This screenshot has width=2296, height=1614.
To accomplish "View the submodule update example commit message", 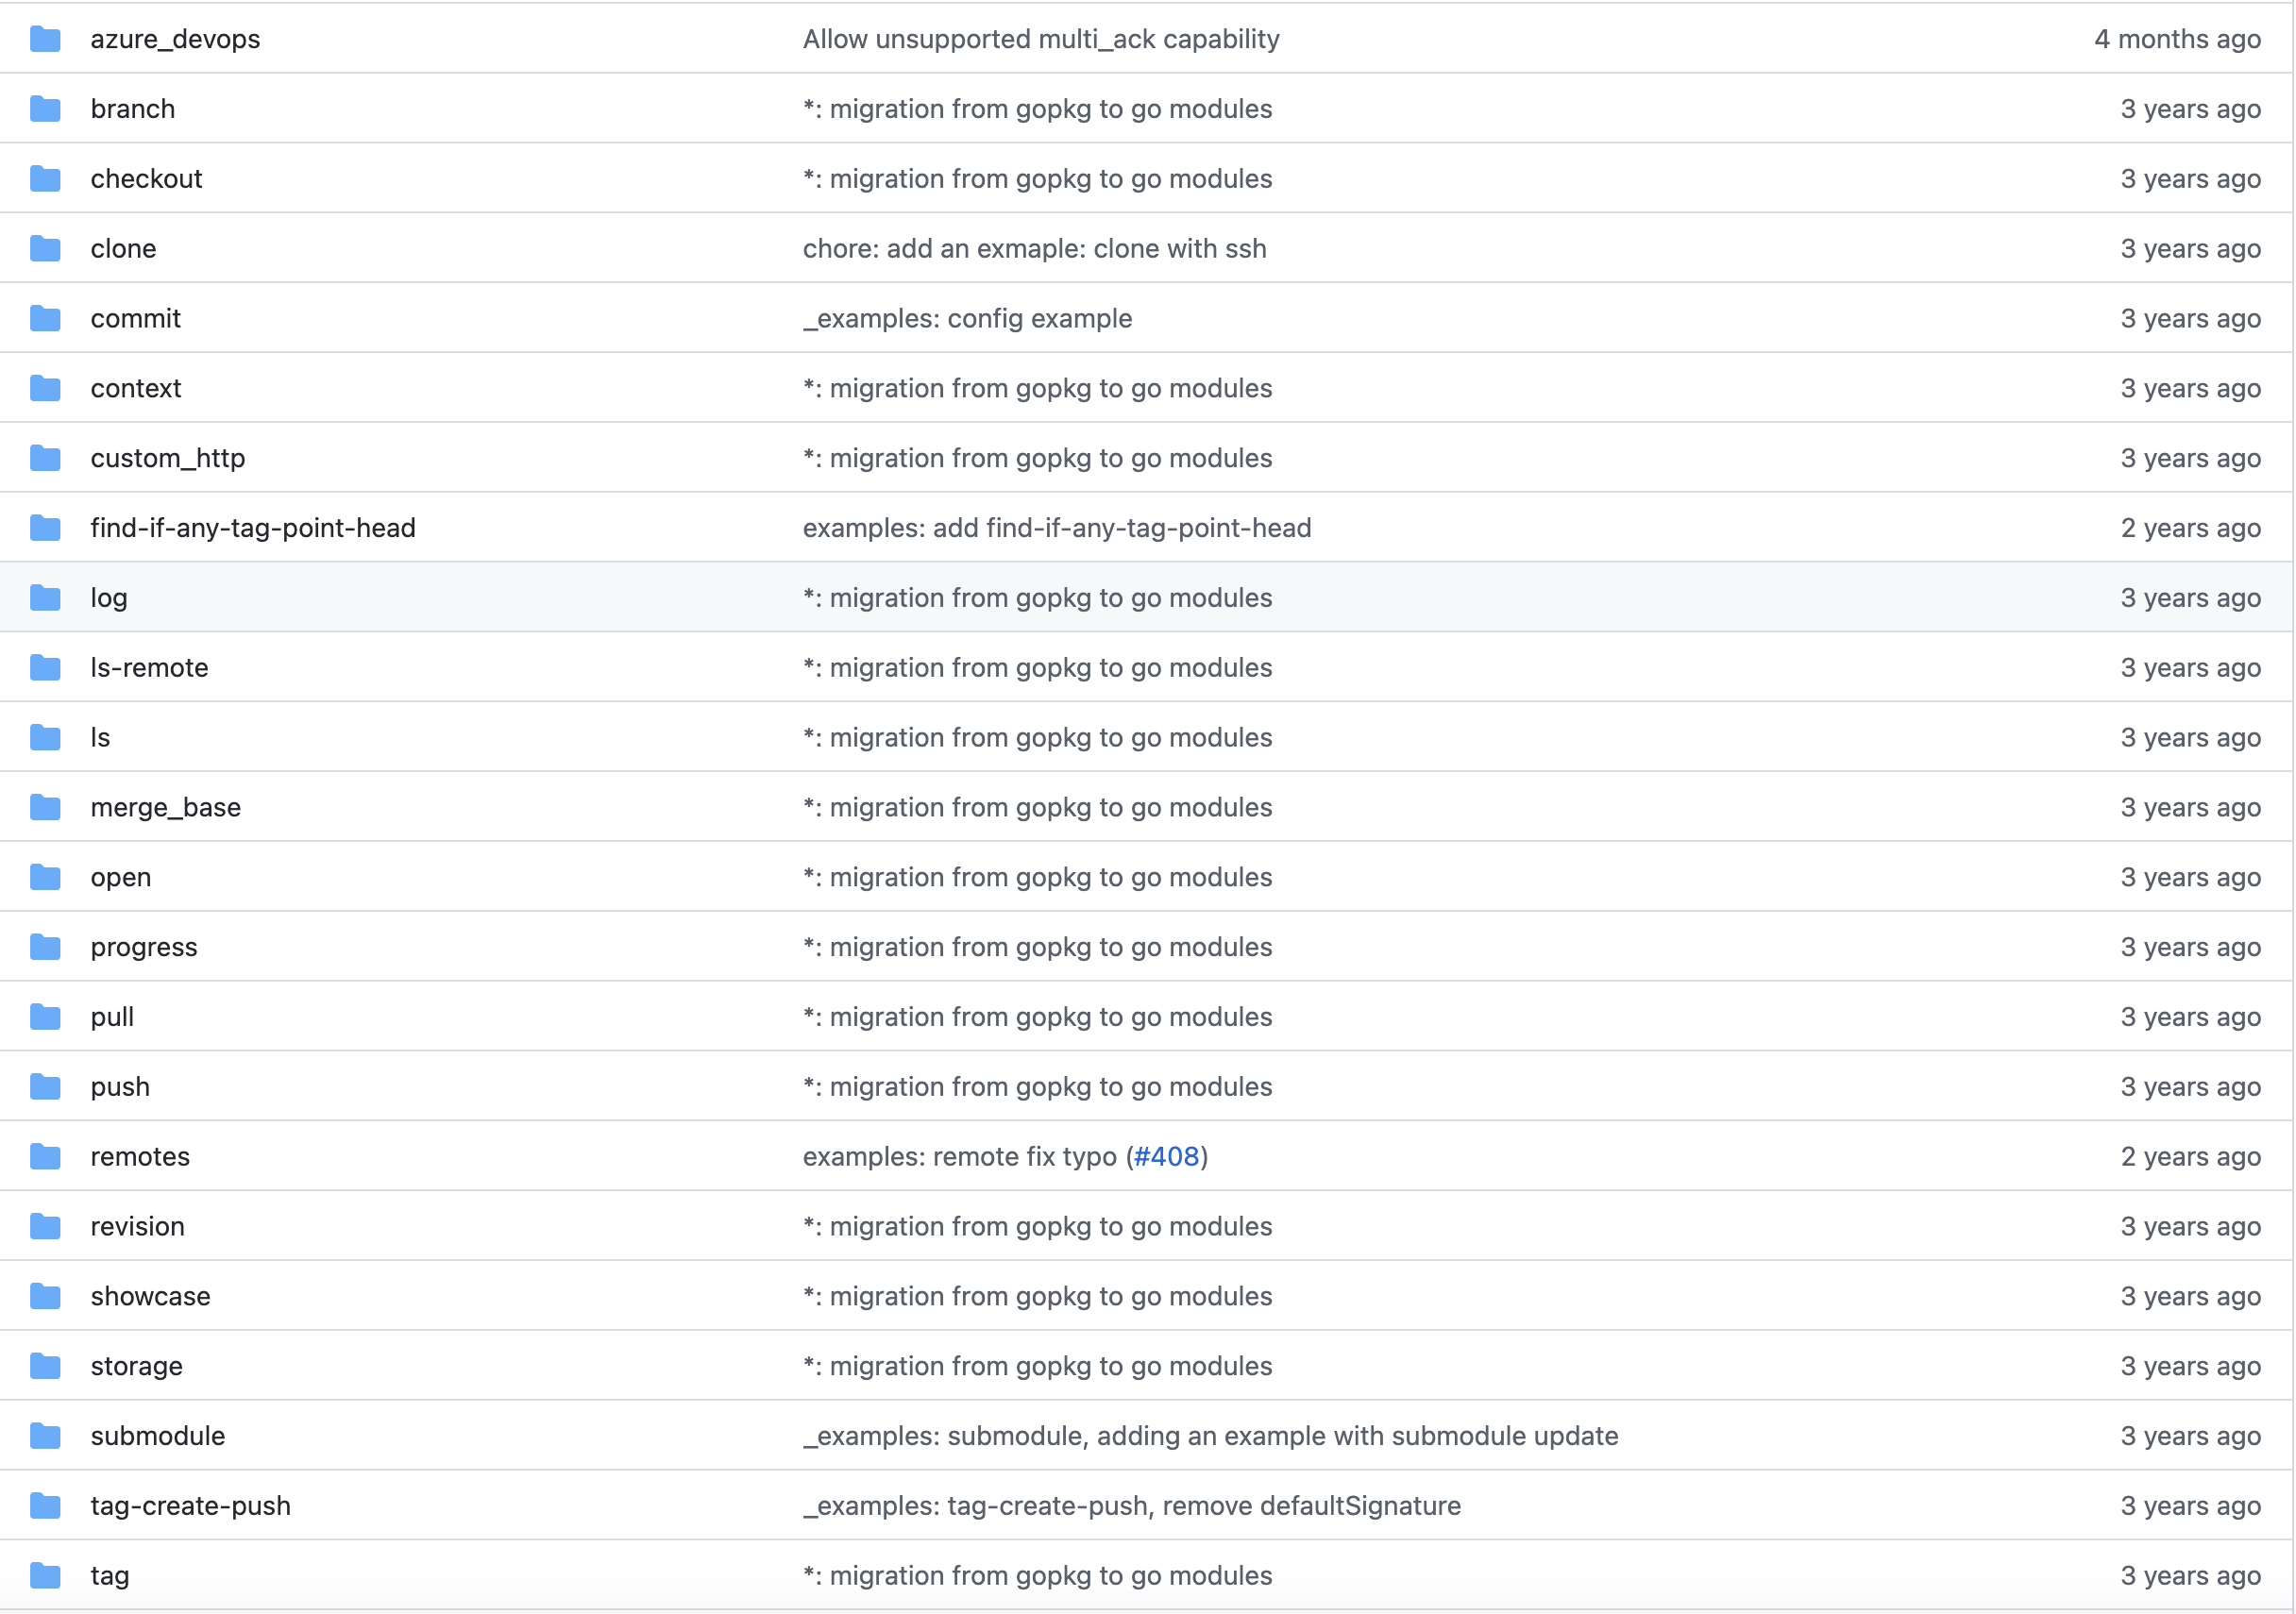I will (1210, 1436).
